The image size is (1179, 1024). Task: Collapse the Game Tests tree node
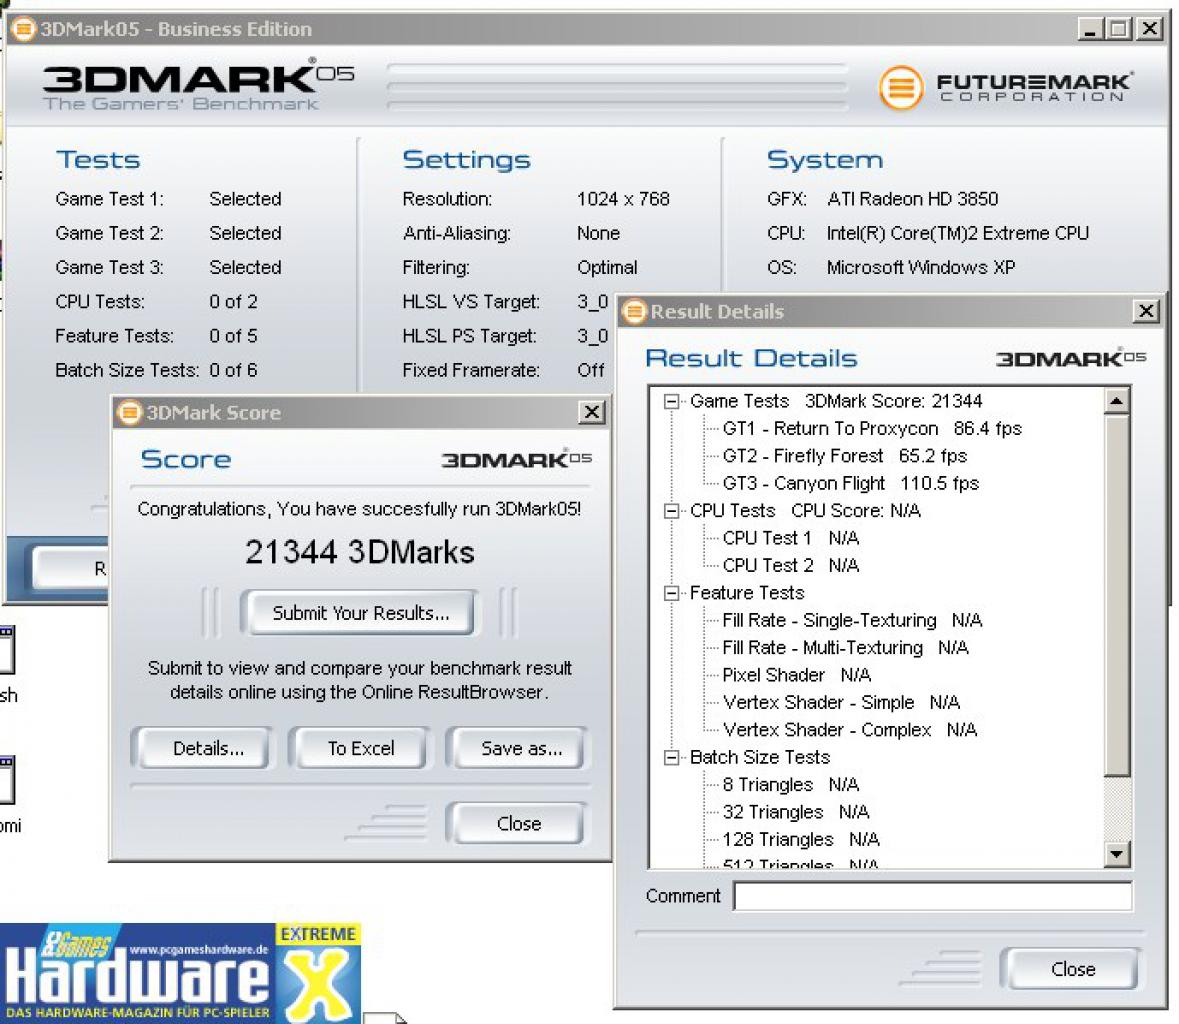[671, 401]
